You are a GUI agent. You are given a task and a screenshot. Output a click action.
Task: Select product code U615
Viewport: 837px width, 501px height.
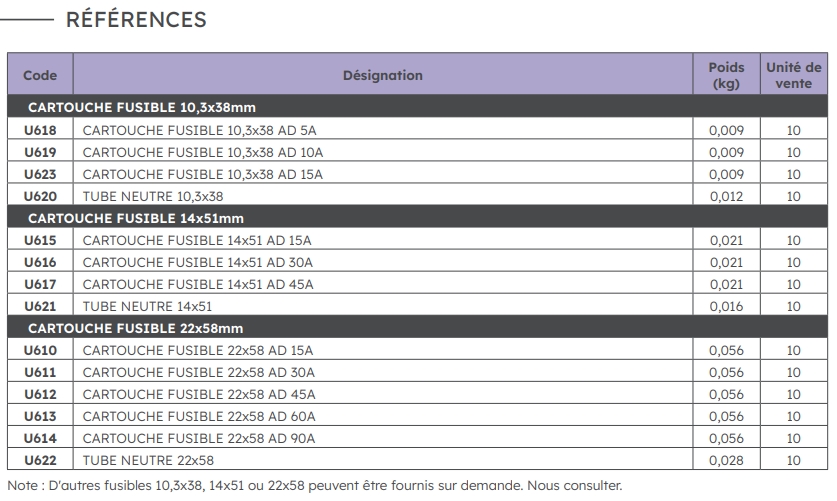coord(40,240)
